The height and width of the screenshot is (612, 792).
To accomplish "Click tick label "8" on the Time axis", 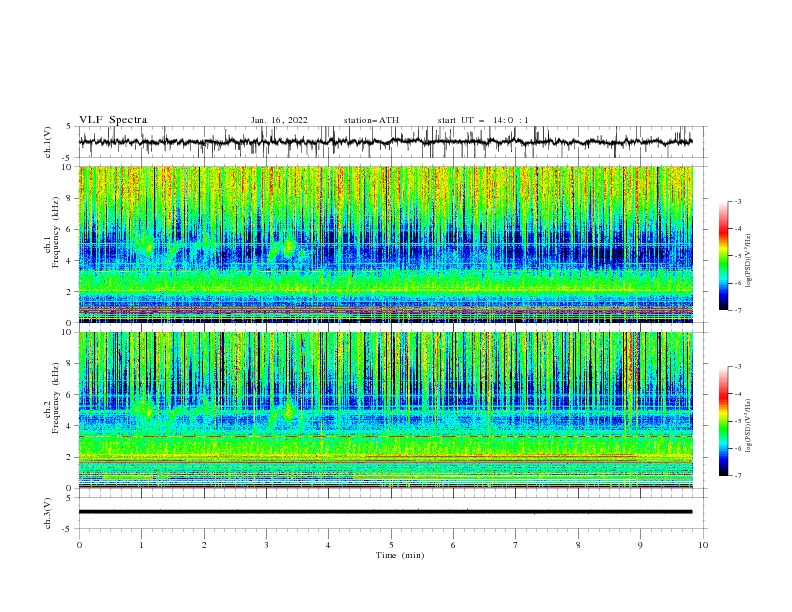I will [578, 545].
